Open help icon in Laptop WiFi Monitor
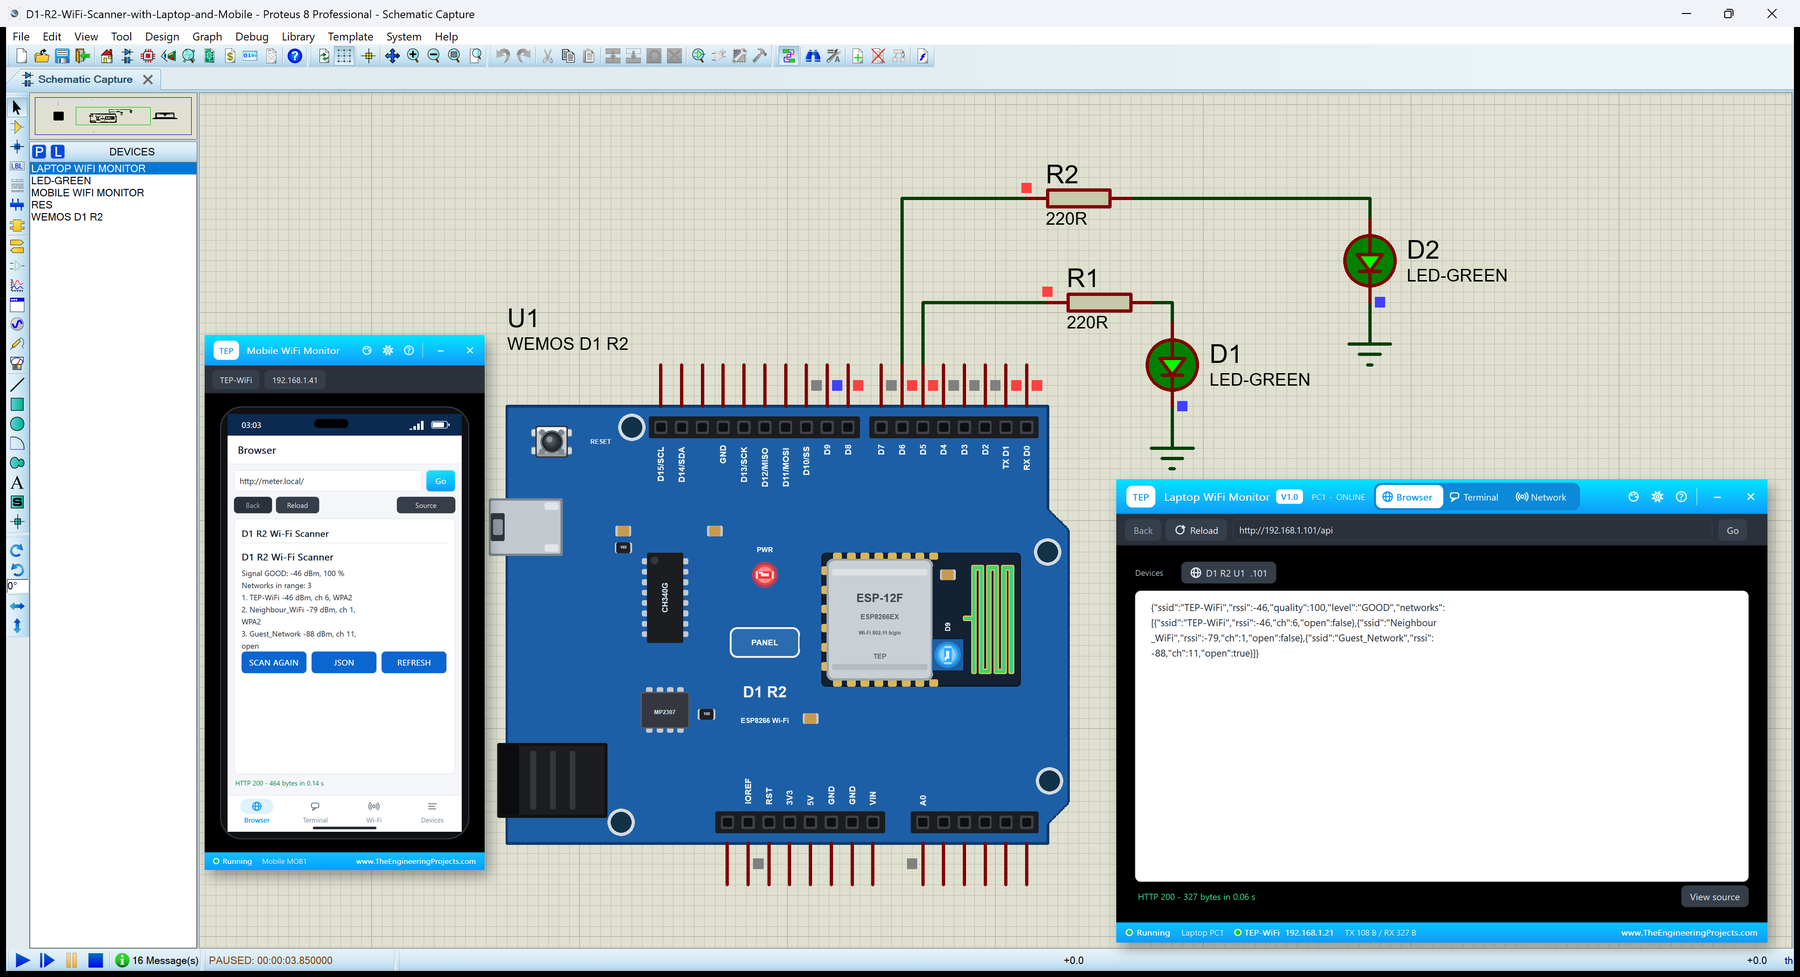This screenshot has width=1800, height=977. click(x=1681, y=497)
